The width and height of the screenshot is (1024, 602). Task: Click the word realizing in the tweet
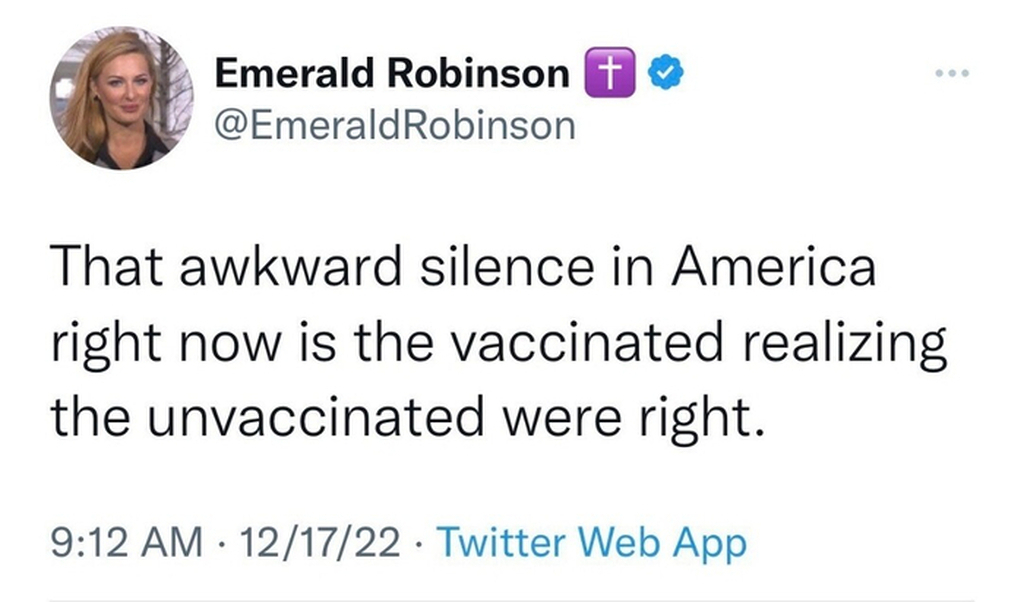tap(853, 343)
